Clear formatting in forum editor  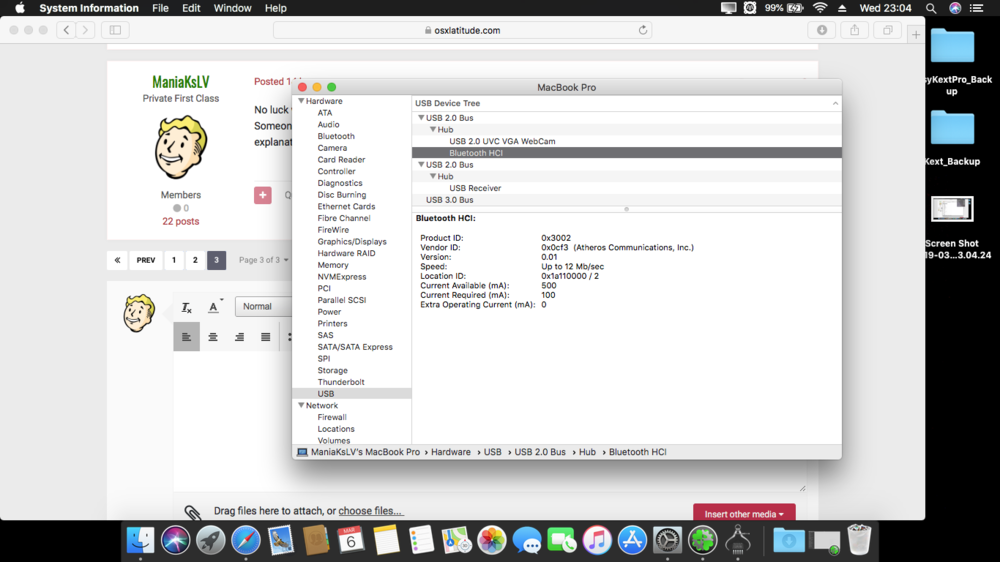[x=186, y=307]
